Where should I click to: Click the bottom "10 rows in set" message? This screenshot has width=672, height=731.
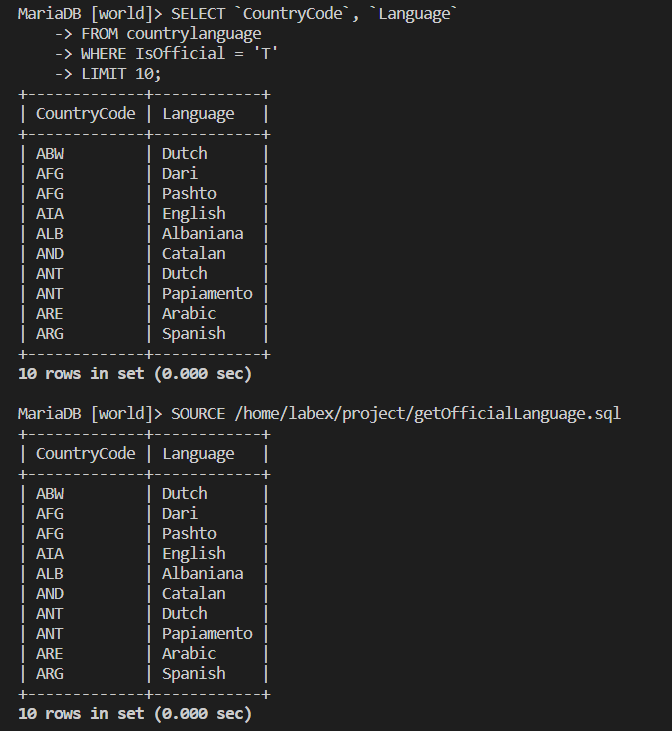click(135, 714)
